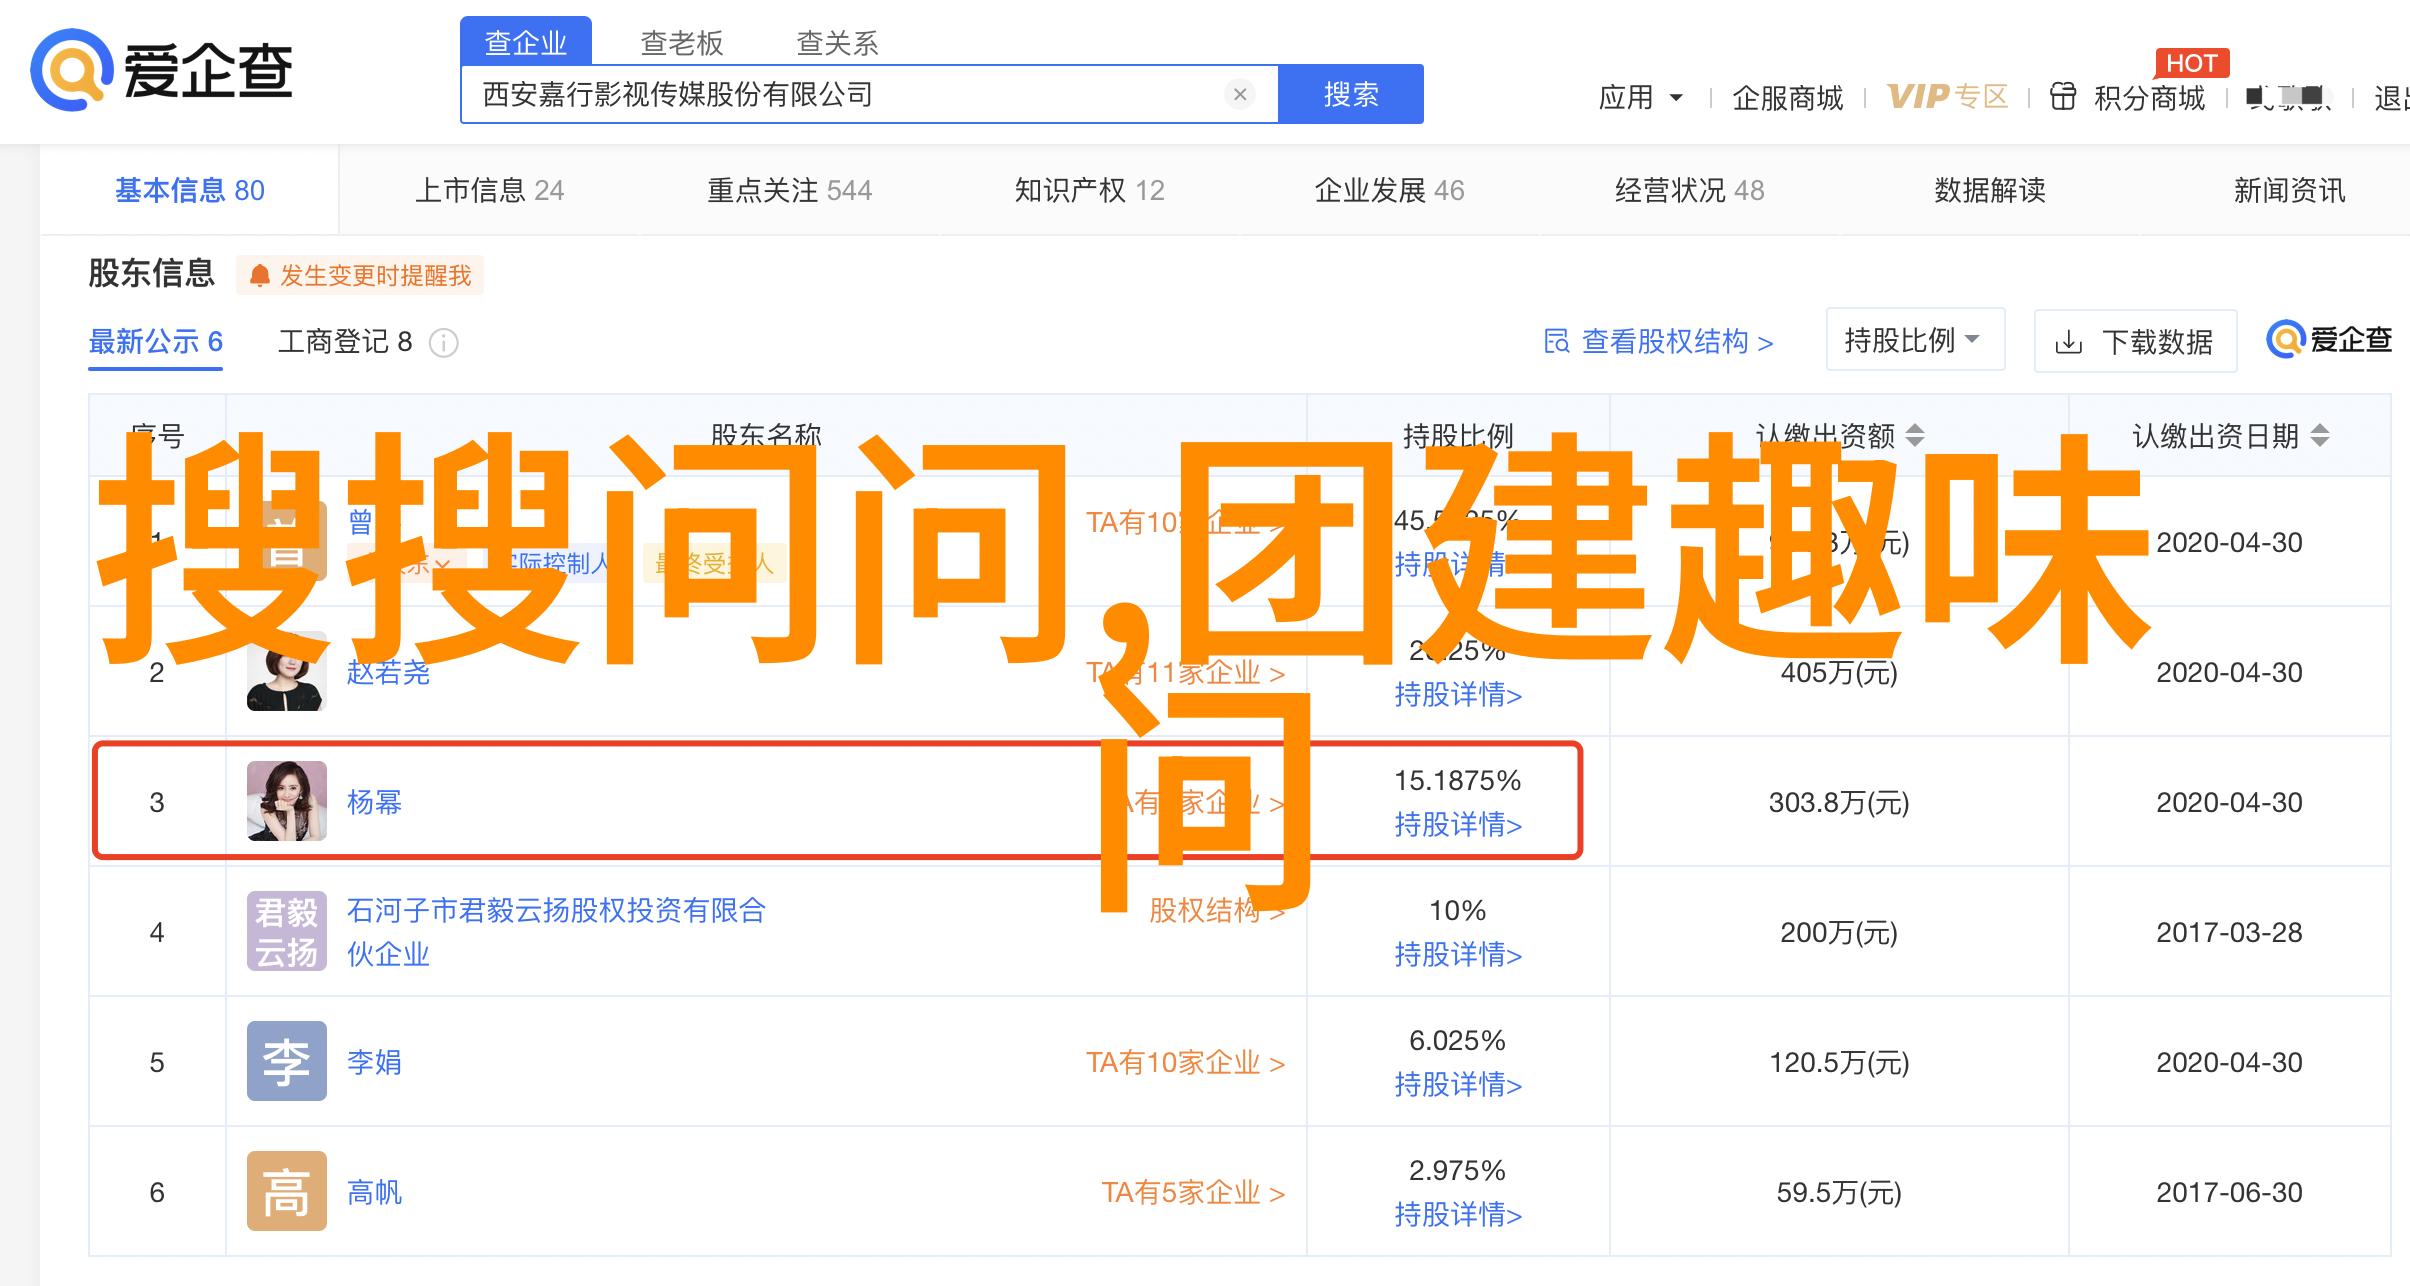The width and height of the screenshot is (2410, 1286).
Task: Open 杨幂's avatar photo
Action: click(287, 801)
